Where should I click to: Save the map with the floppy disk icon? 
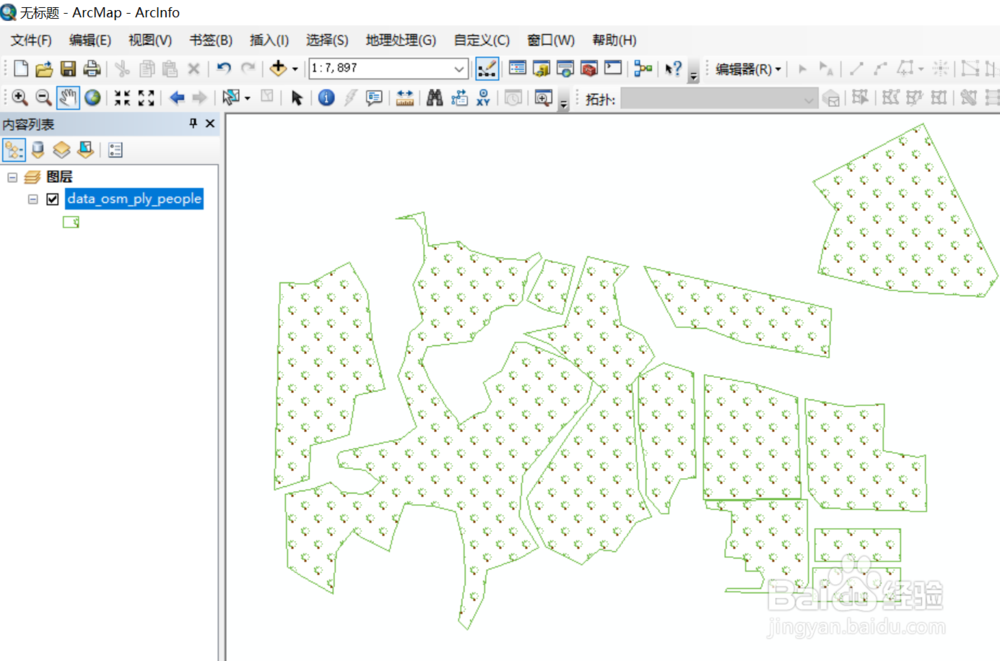(x=68, y=68)
